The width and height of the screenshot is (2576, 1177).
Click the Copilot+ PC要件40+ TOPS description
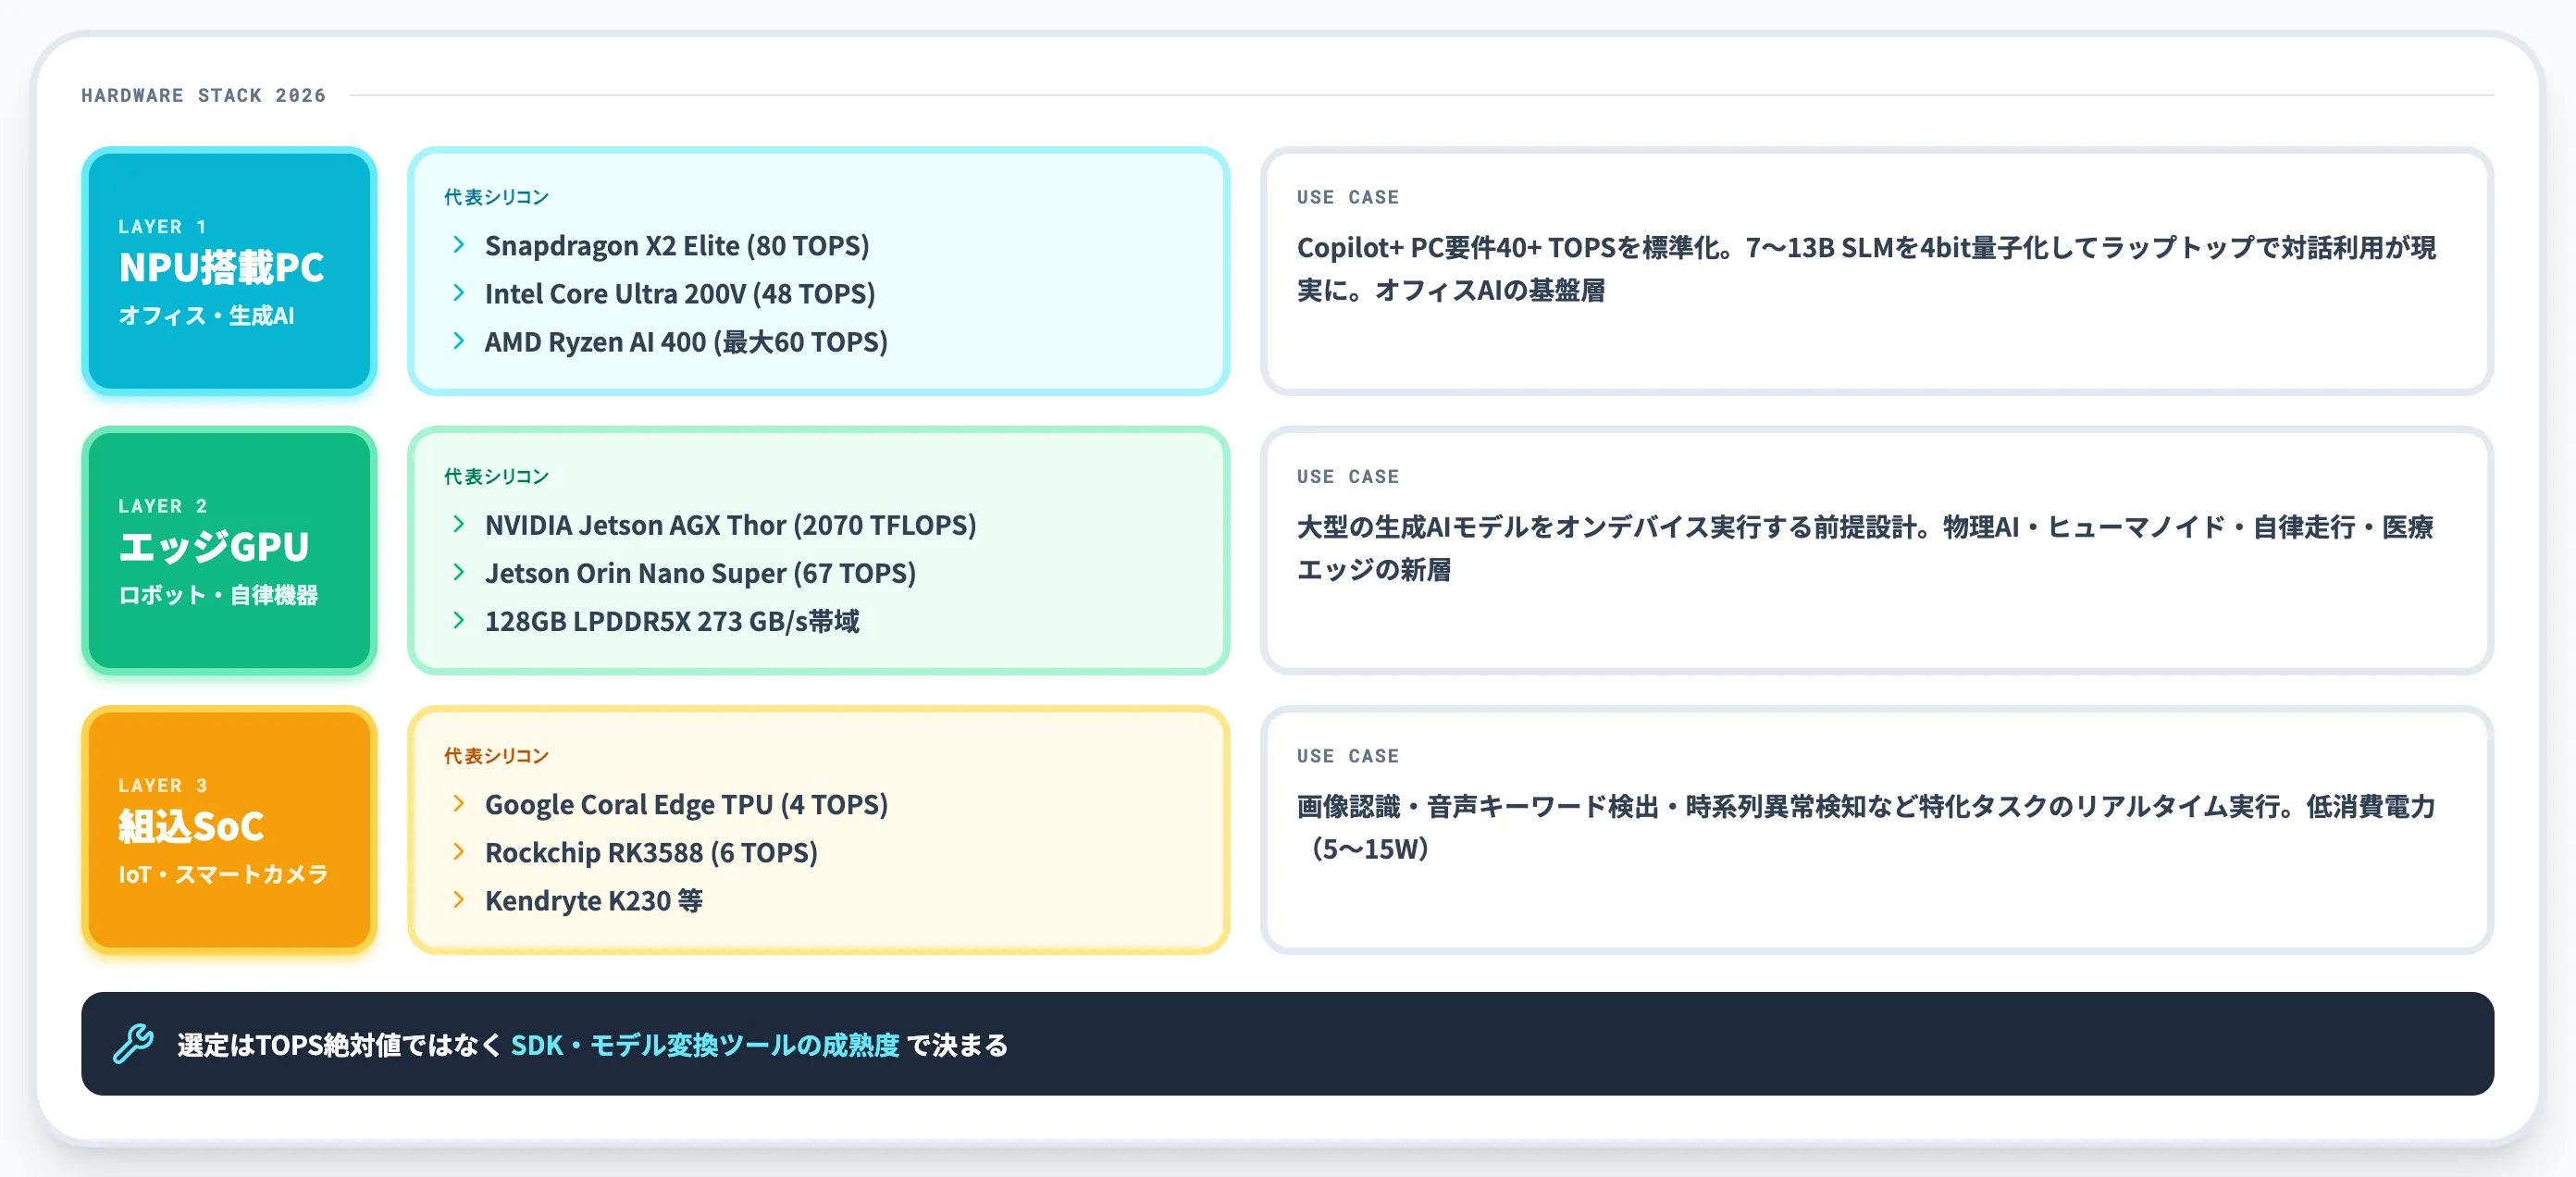[1866, 268]
